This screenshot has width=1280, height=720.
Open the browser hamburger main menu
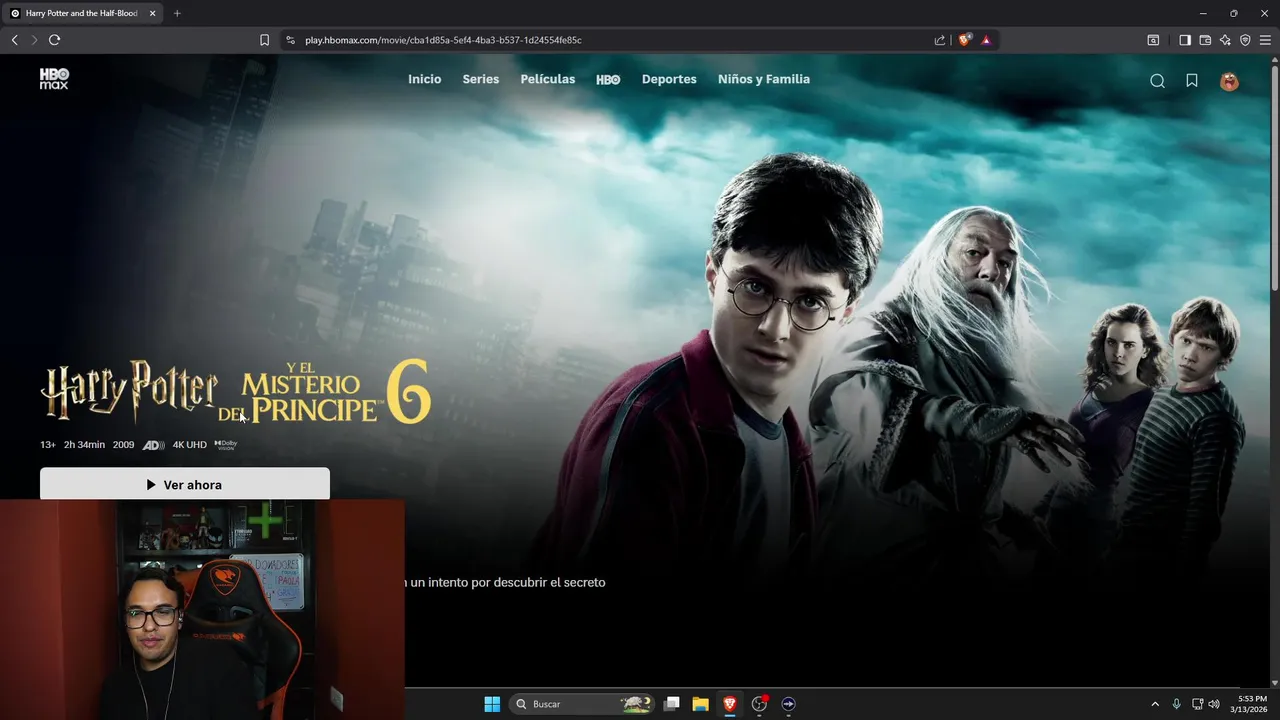(x=1266, y=40)
